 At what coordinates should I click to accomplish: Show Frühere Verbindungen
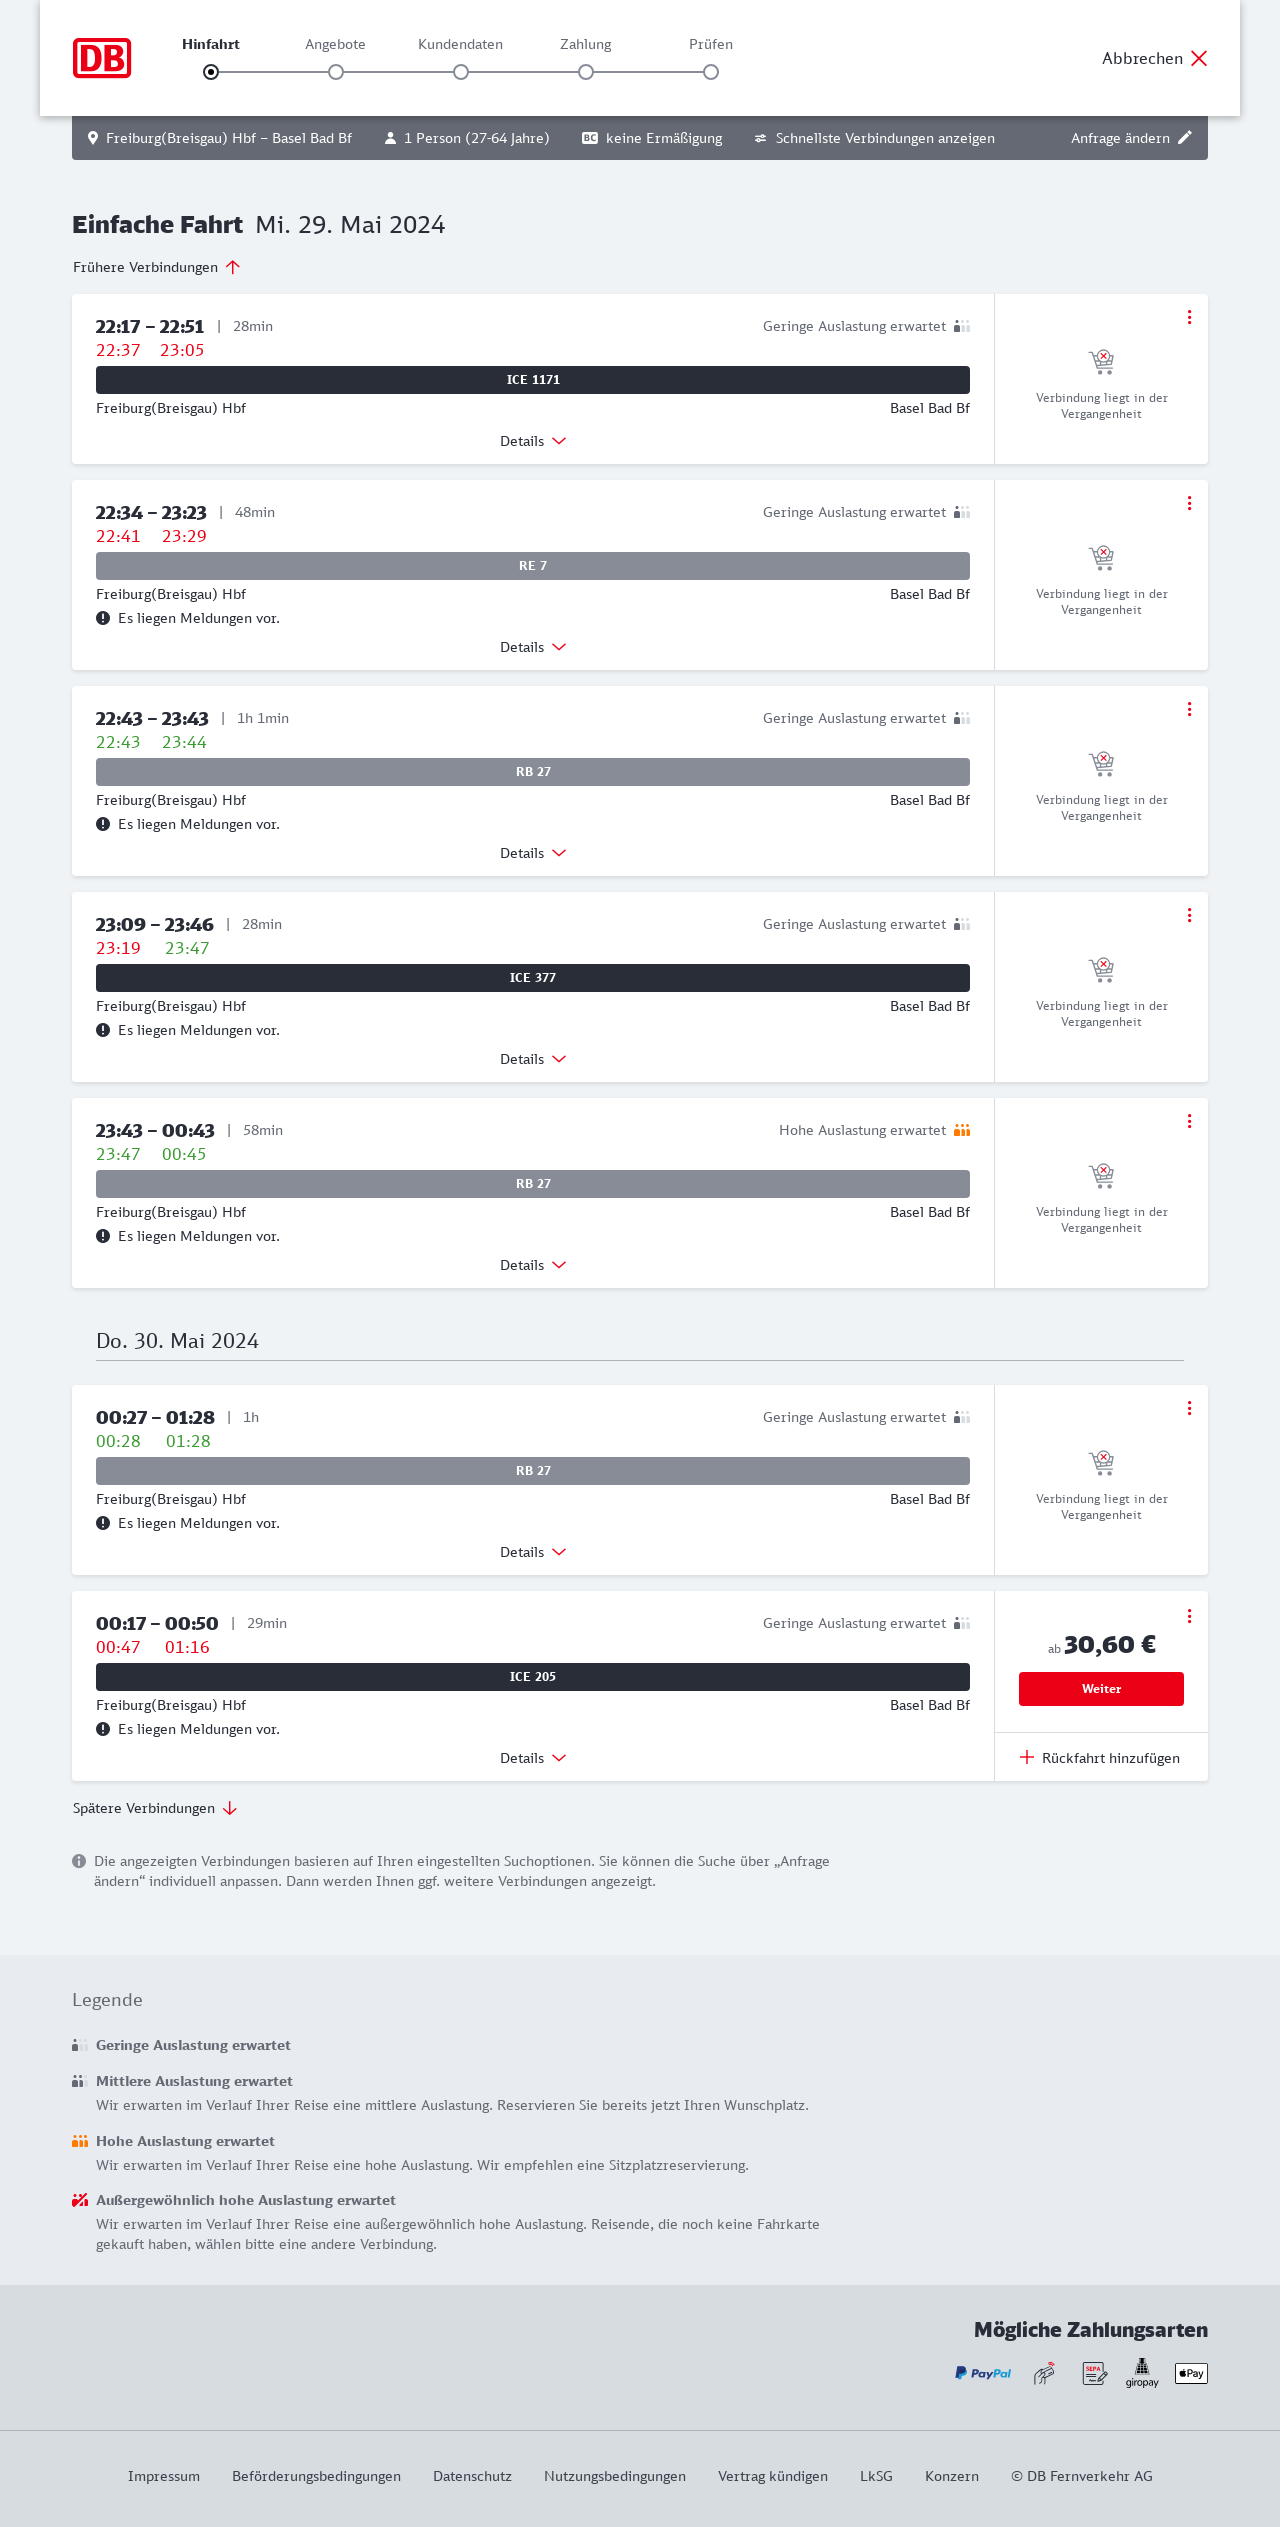[157, 267]
